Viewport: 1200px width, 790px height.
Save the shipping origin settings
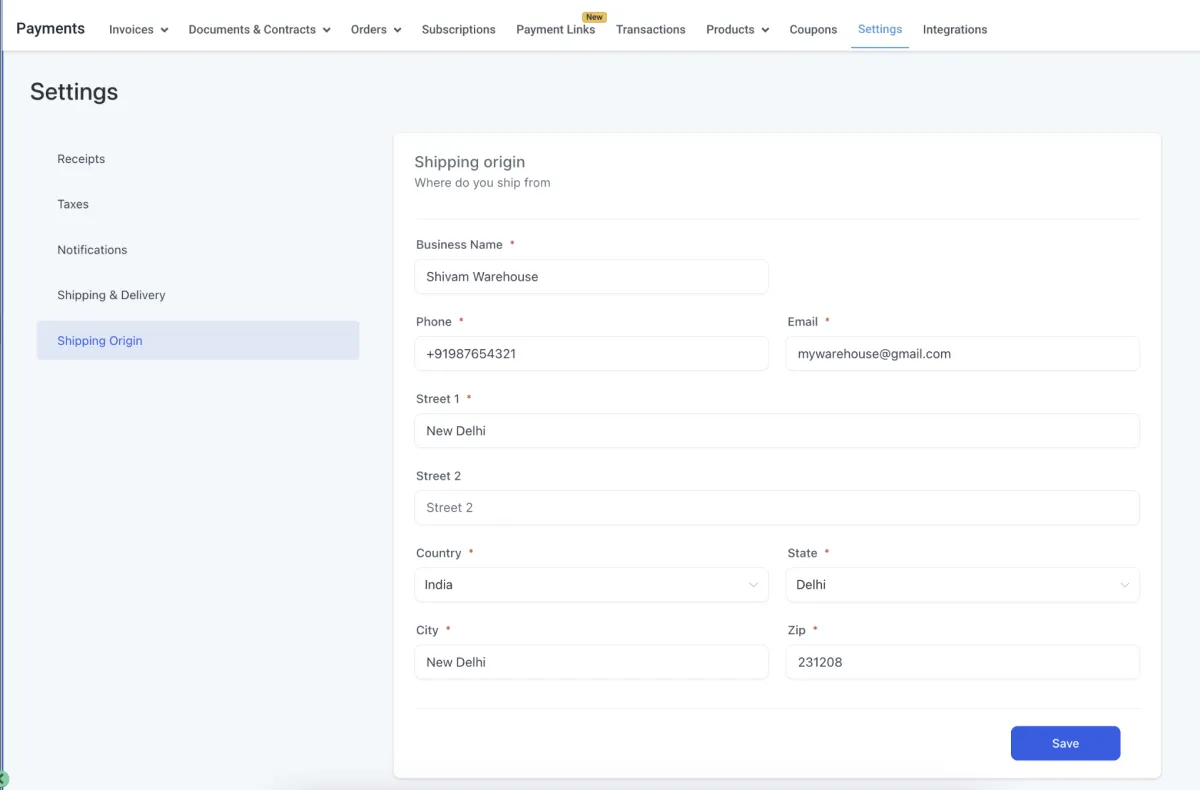point(1065,743)
